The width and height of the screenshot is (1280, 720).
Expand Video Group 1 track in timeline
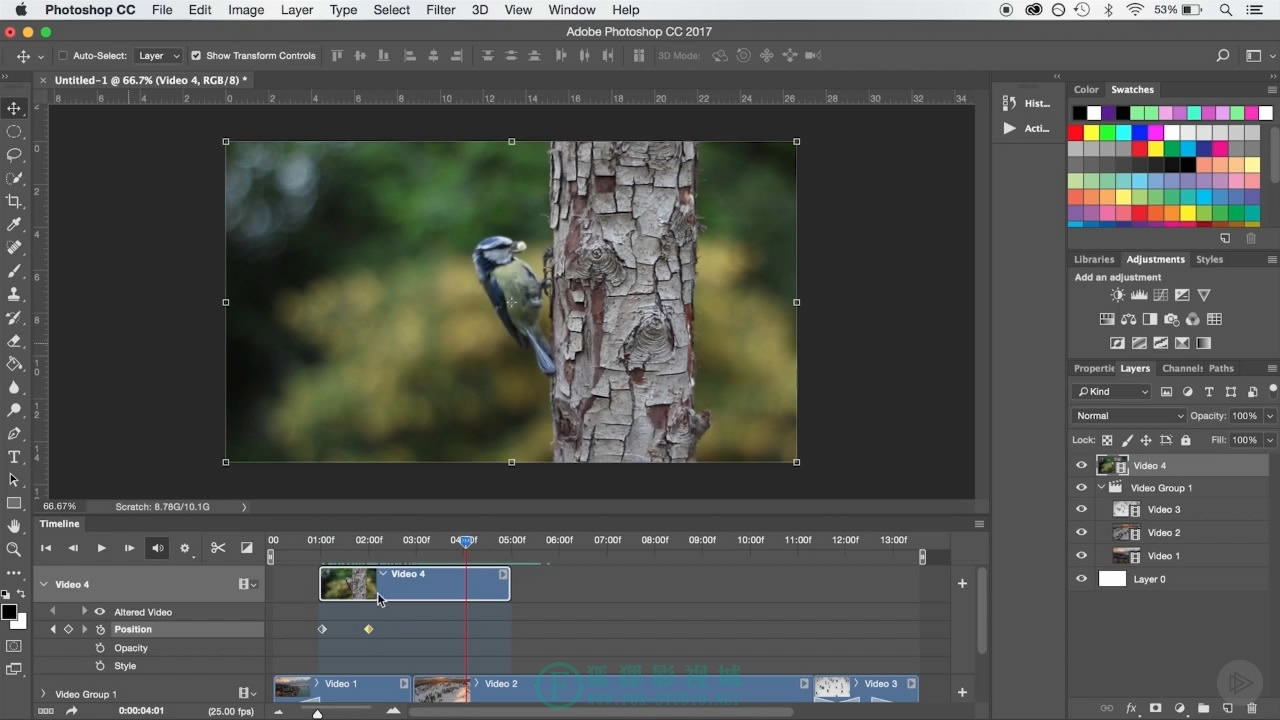tap(43, 694)
